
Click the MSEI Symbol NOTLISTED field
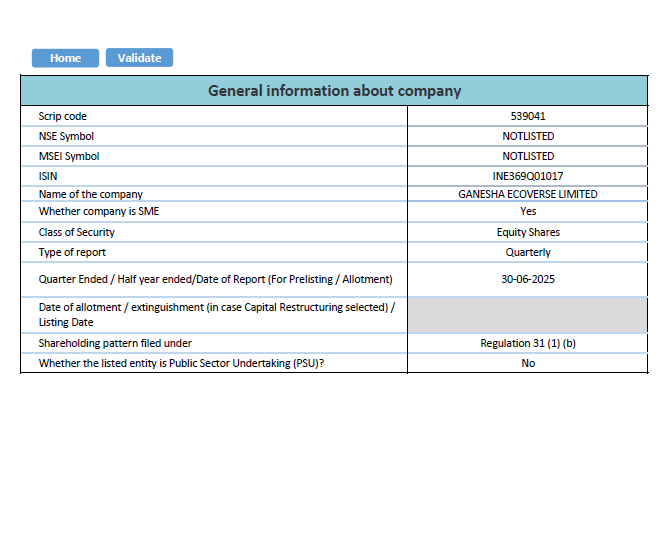click(x=527, y=156)
